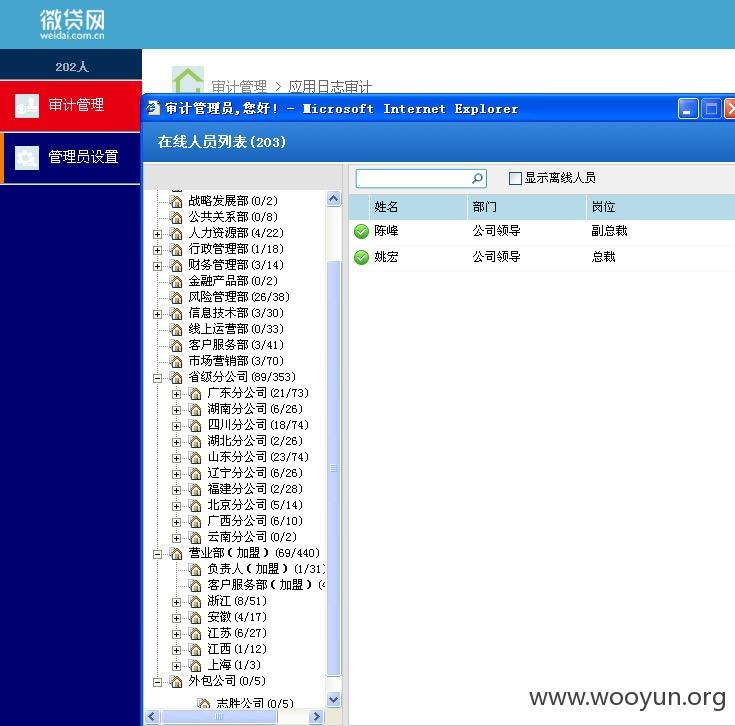Click the search magnifier icon

click(x=477, y=179)
